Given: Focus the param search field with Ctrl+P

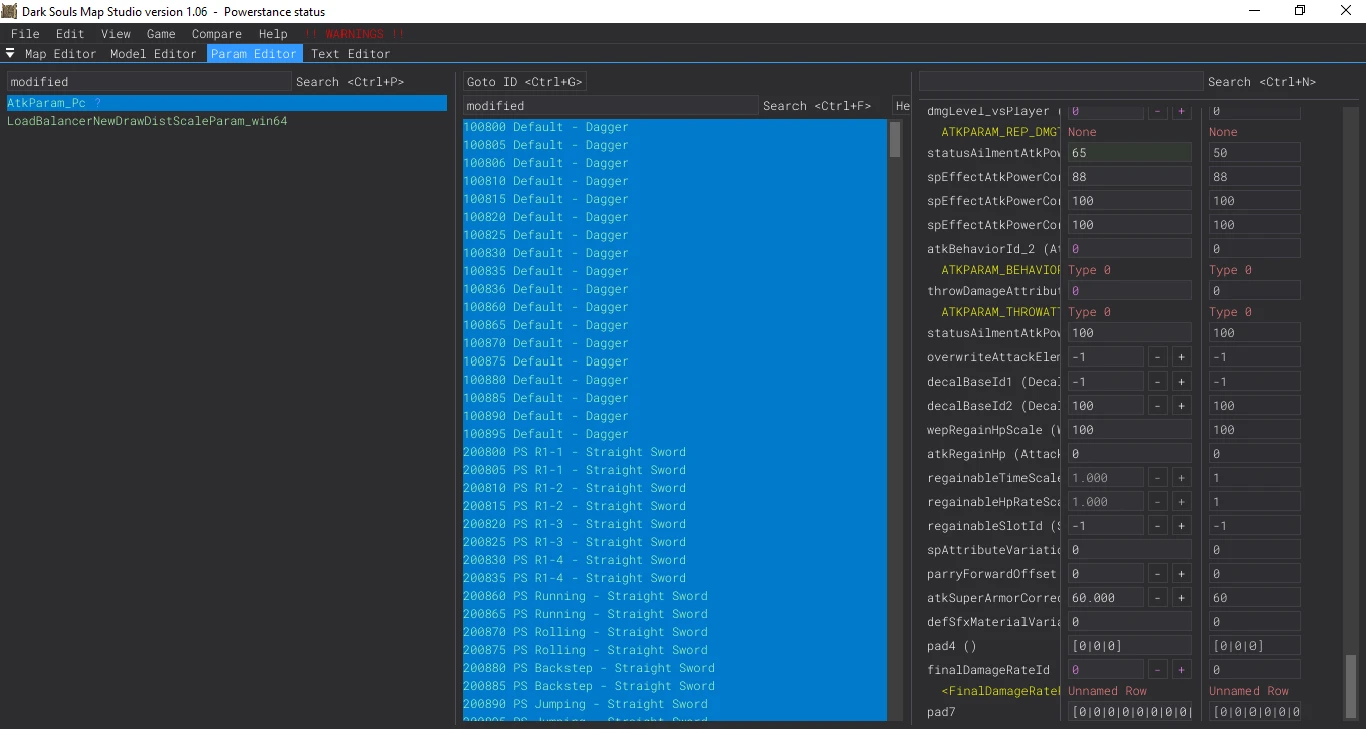Looking at the screenshot, I should tap(149, 82).
